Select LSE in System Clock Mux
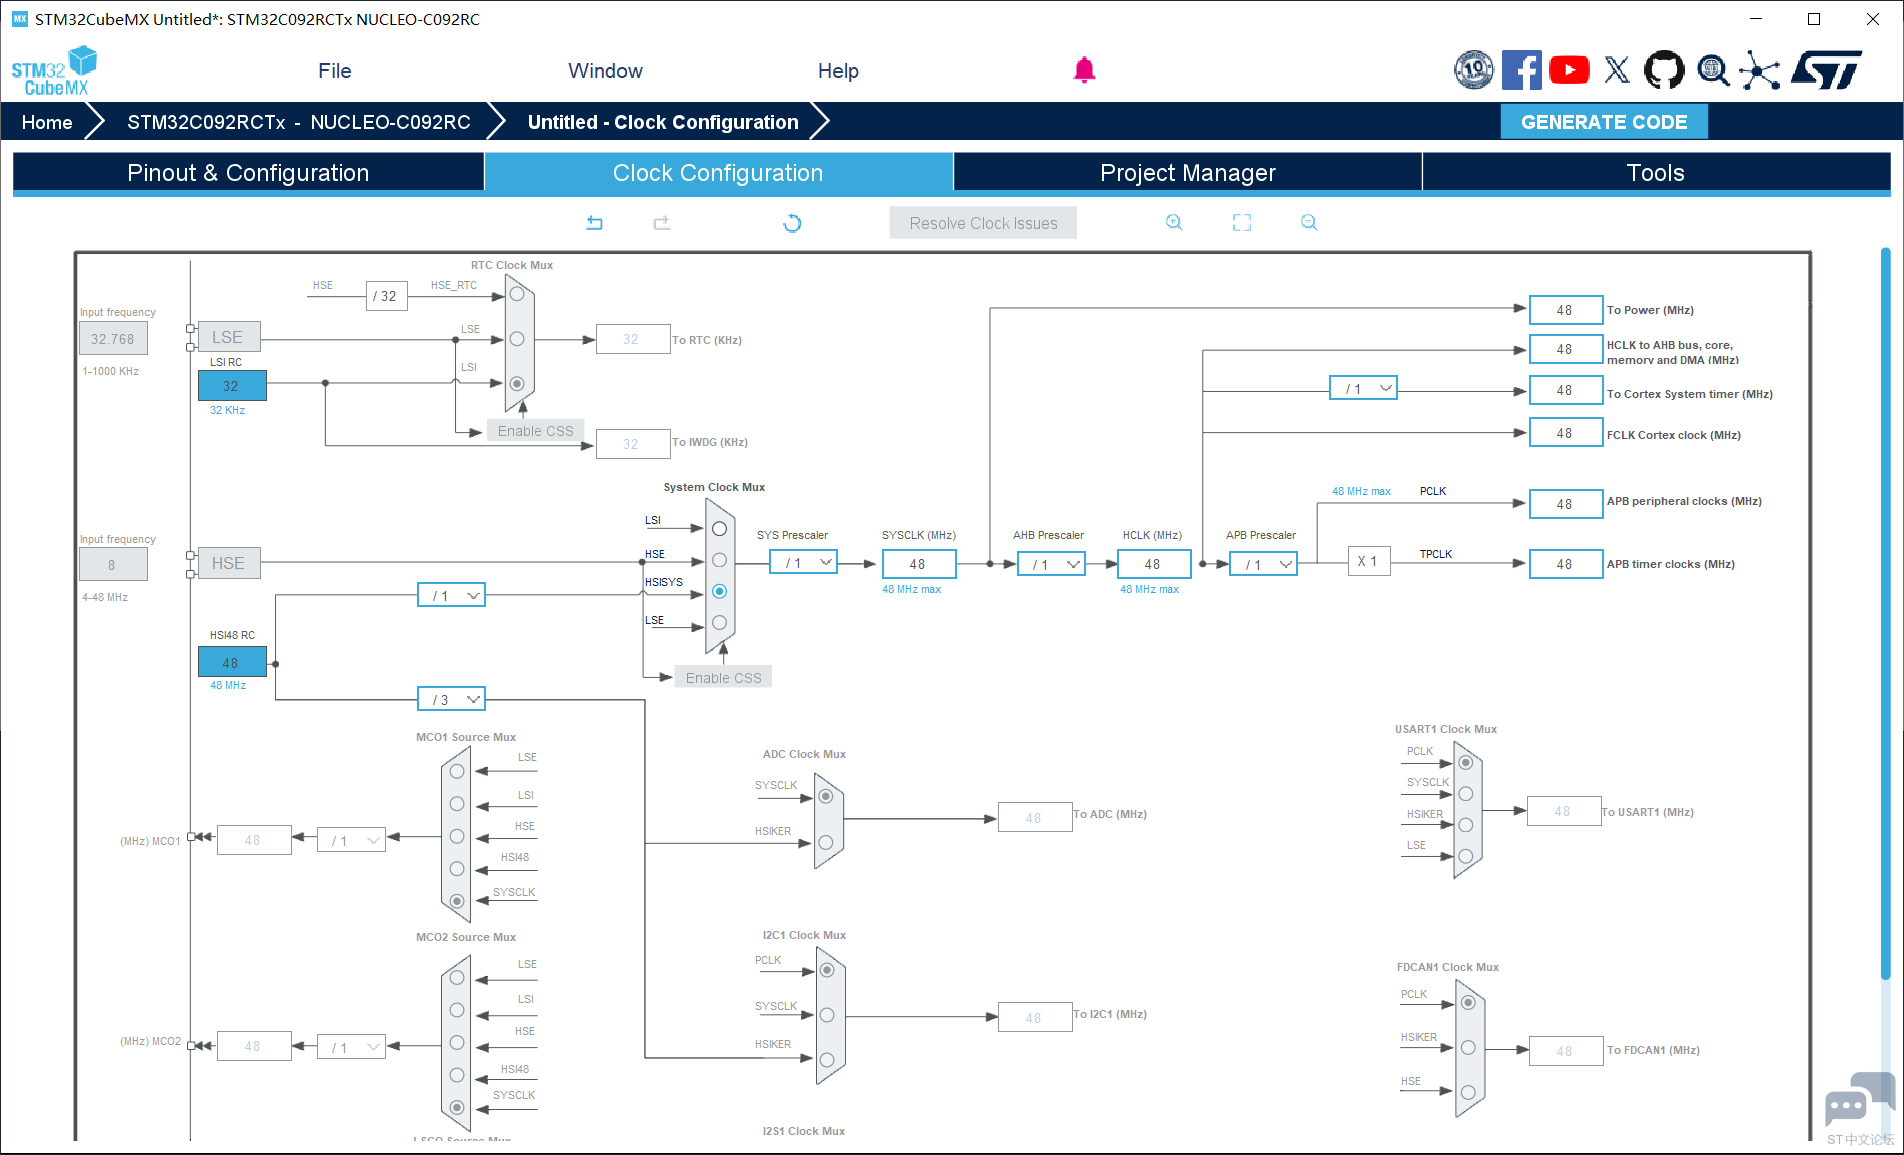1904x1155 pixels. point(719,622)
